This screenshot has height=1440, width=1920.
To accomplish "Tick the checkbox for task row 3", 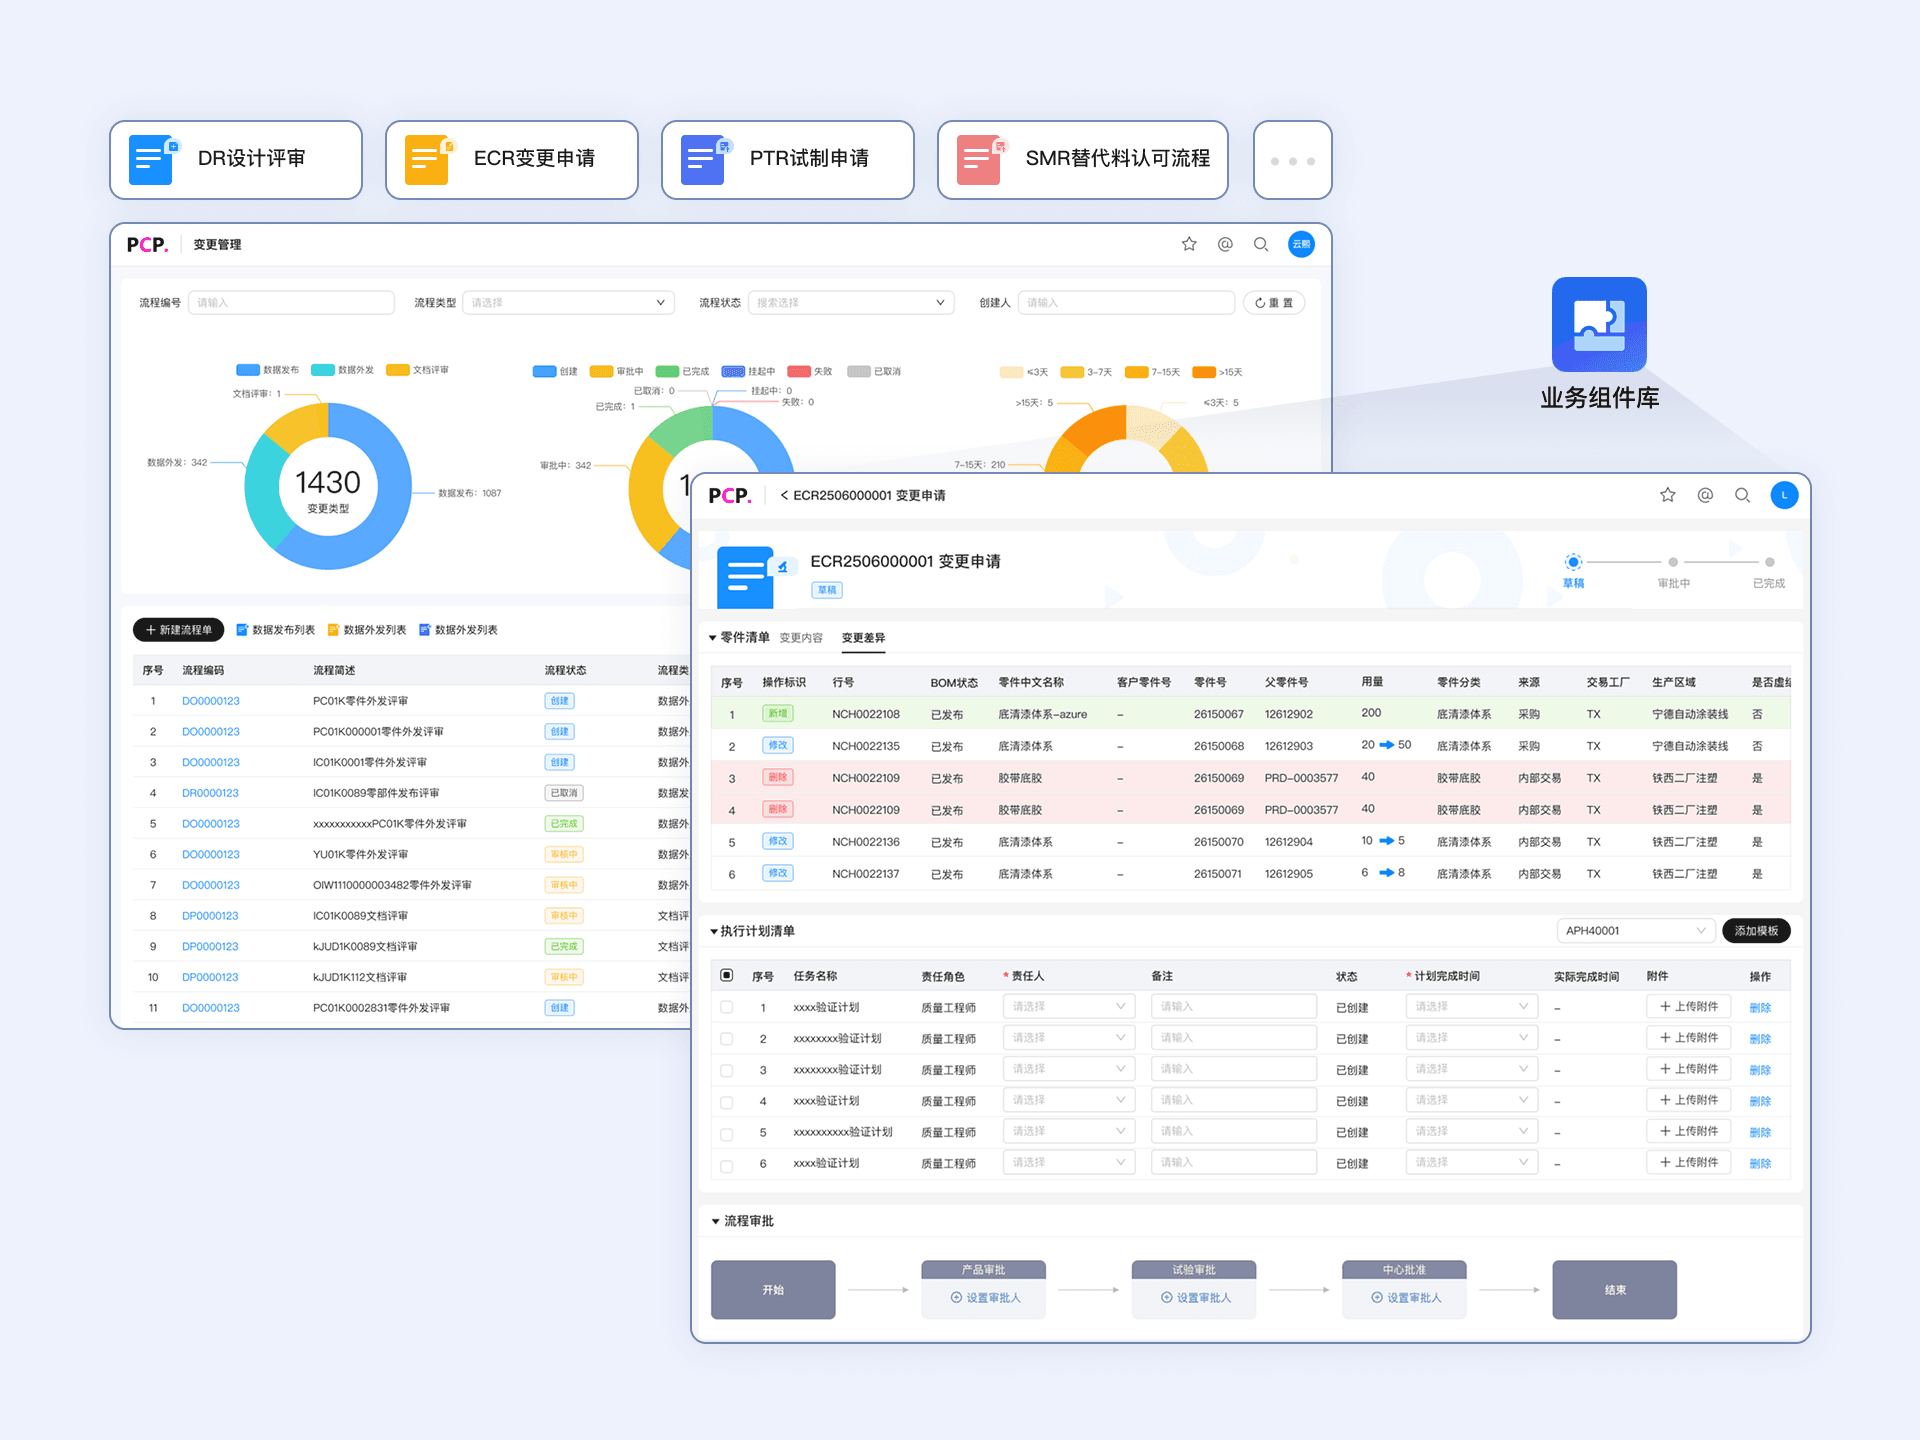I will pos(727,1070).
